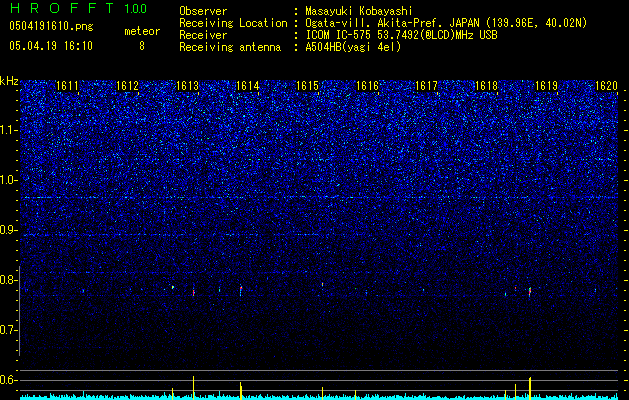Click the tallest yellow spike after 1613
The image size is (629, 400).
pos(193,388)
